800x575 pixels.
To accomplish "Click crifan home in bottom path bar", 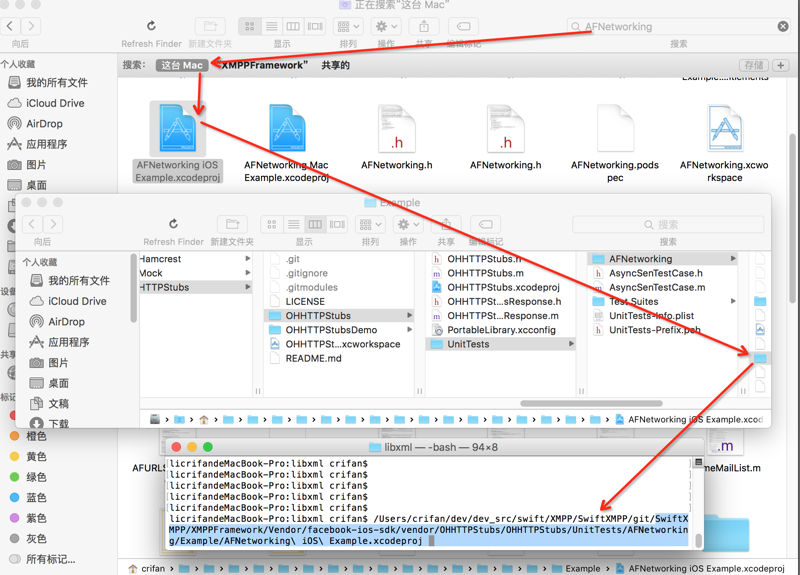I will point(147,568).
